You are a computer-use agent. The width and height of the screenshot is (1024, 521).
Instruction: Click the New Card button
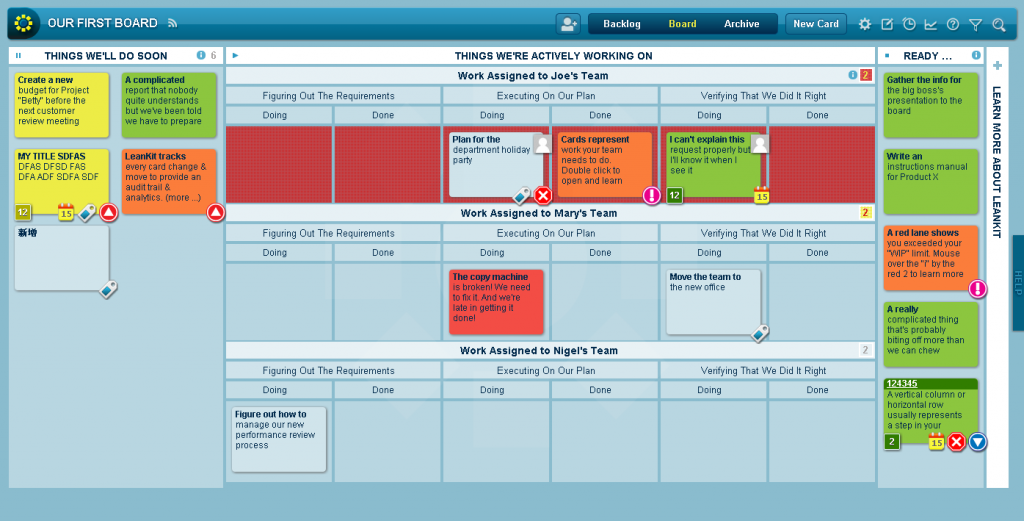[x=816, y=24]
